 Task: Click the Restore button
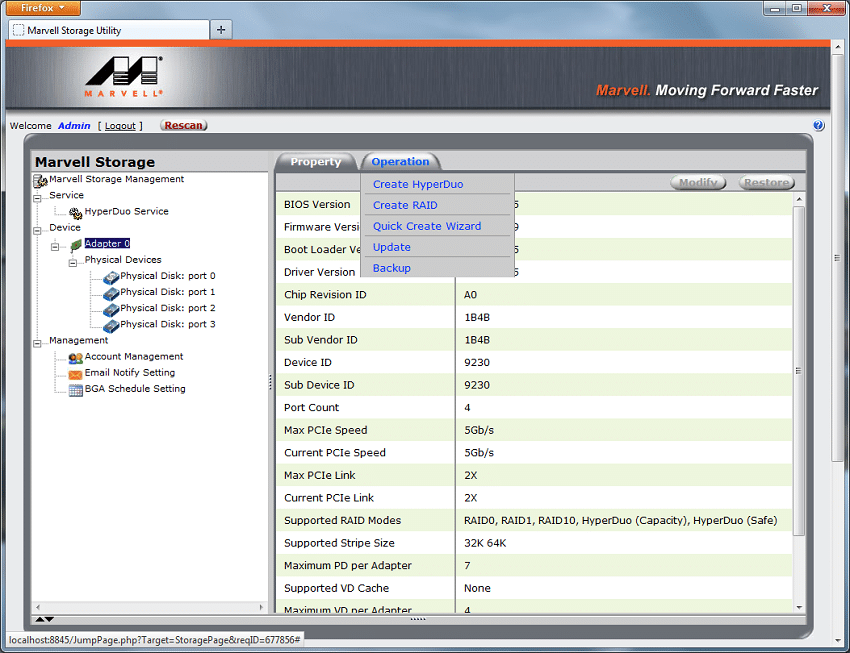point(767,183)
